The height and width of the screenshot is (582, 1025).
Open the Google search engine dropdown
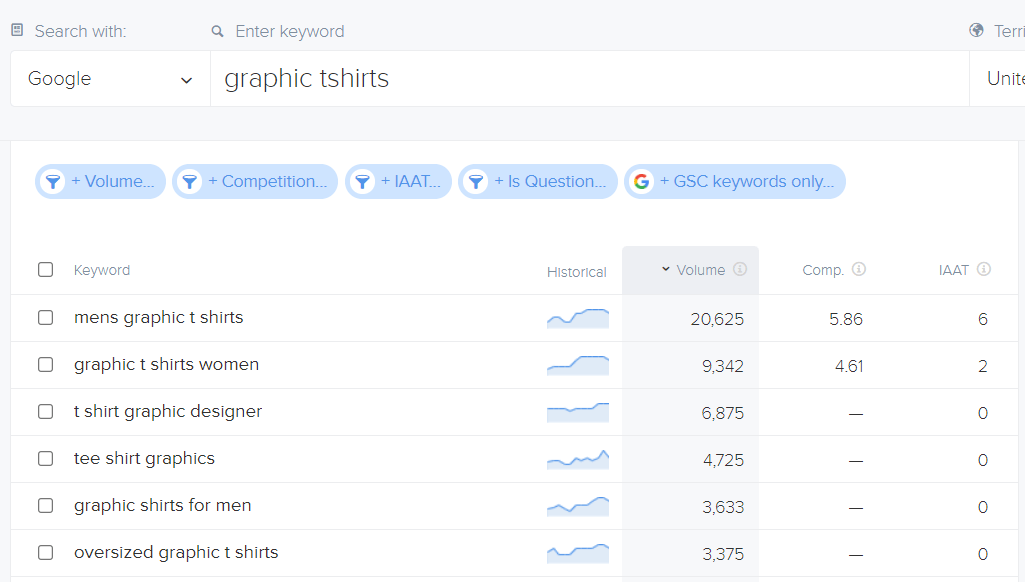point(110,79)
